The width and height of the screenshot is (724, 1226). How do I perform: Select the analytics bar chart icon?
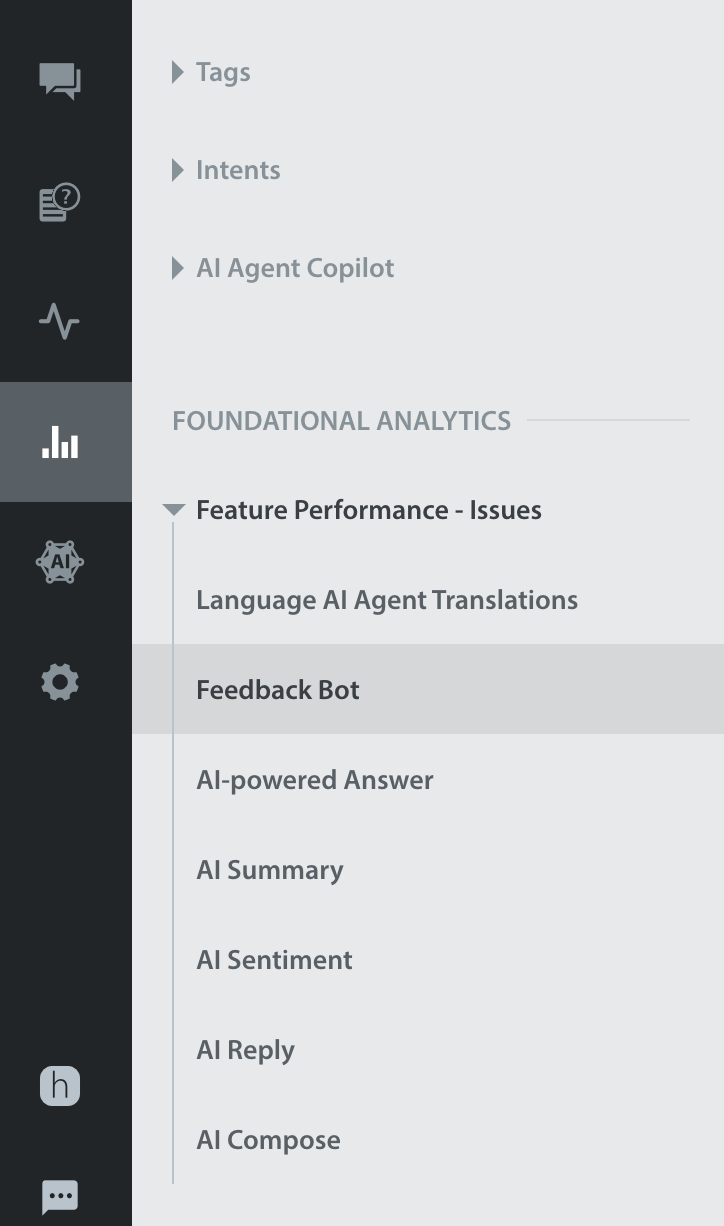(60, 442)
